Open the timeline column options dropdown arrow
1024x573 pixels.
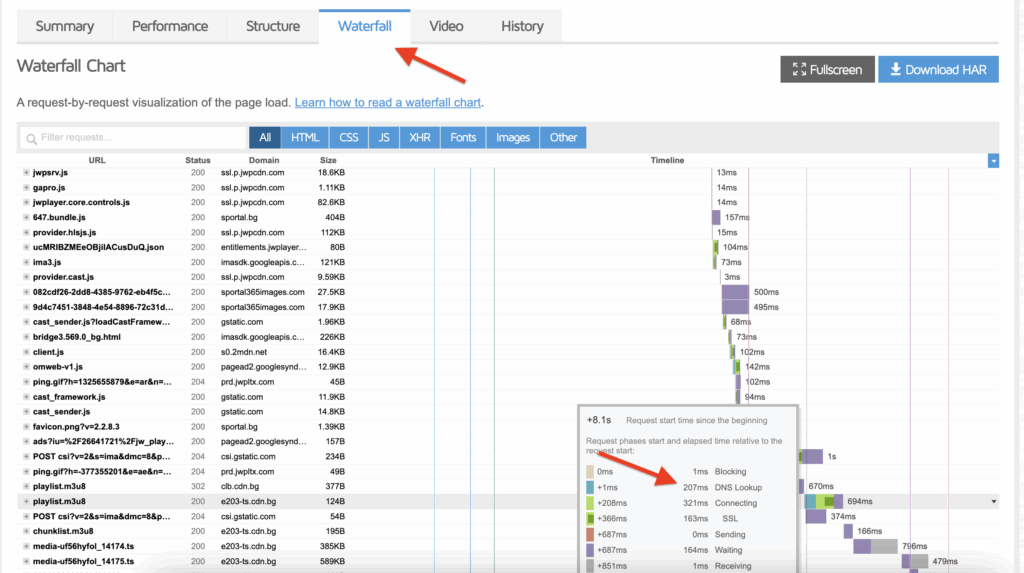pos(993,161)
